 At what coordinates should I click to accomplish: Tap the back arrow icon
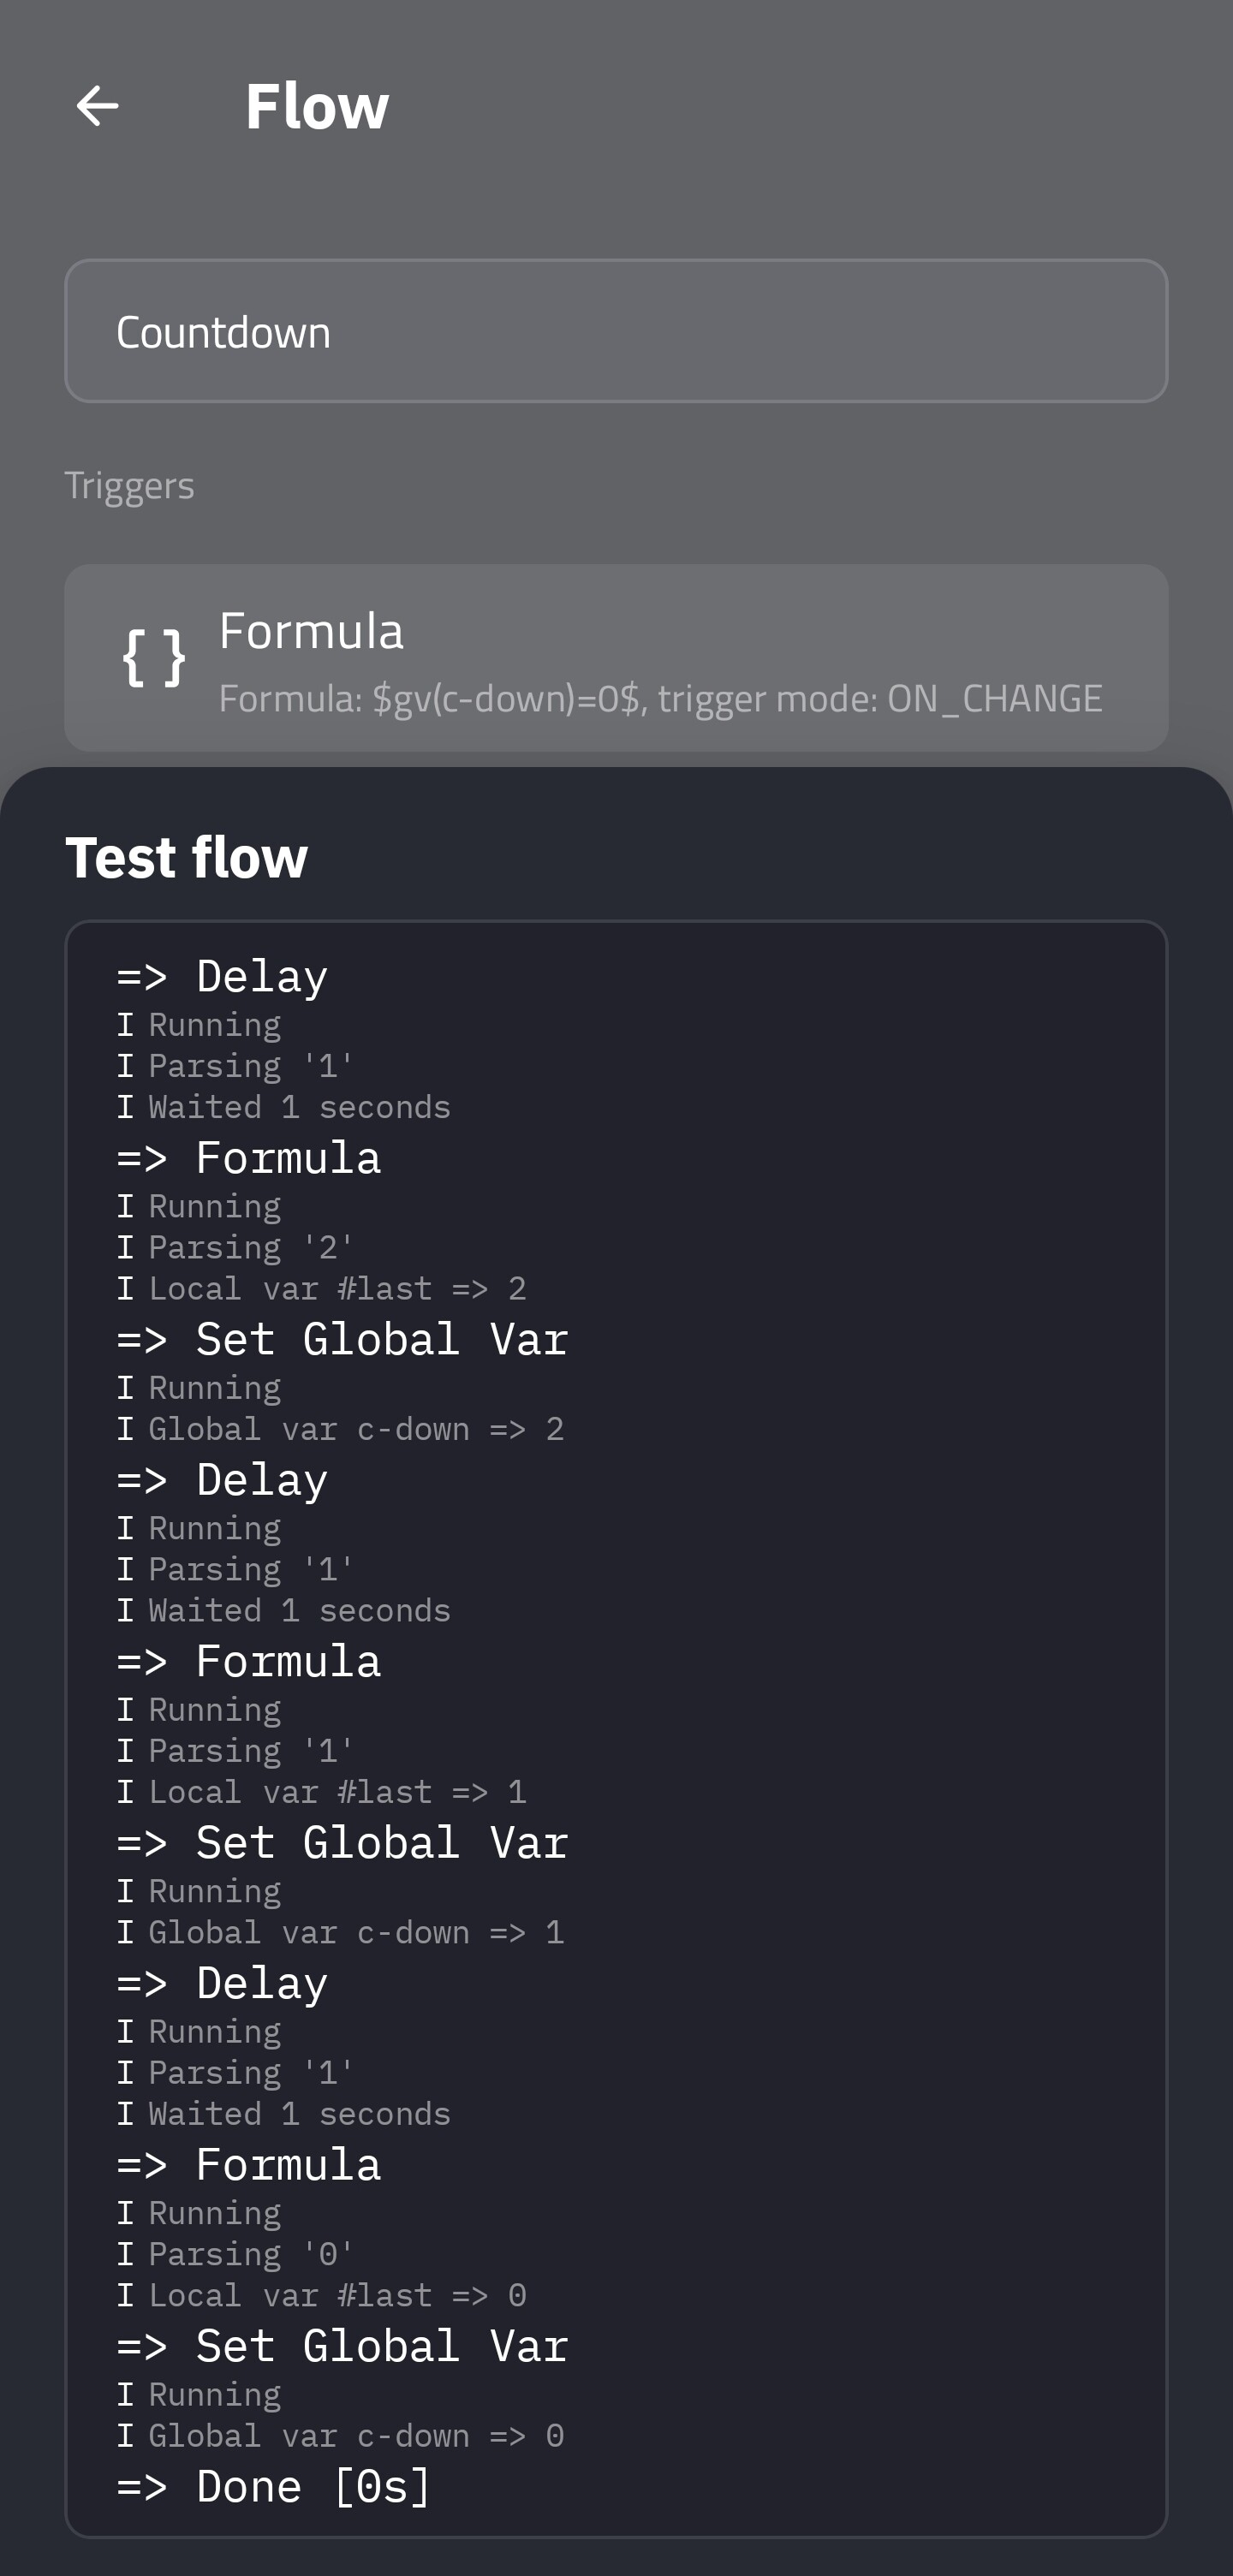[x=97, y=106]
